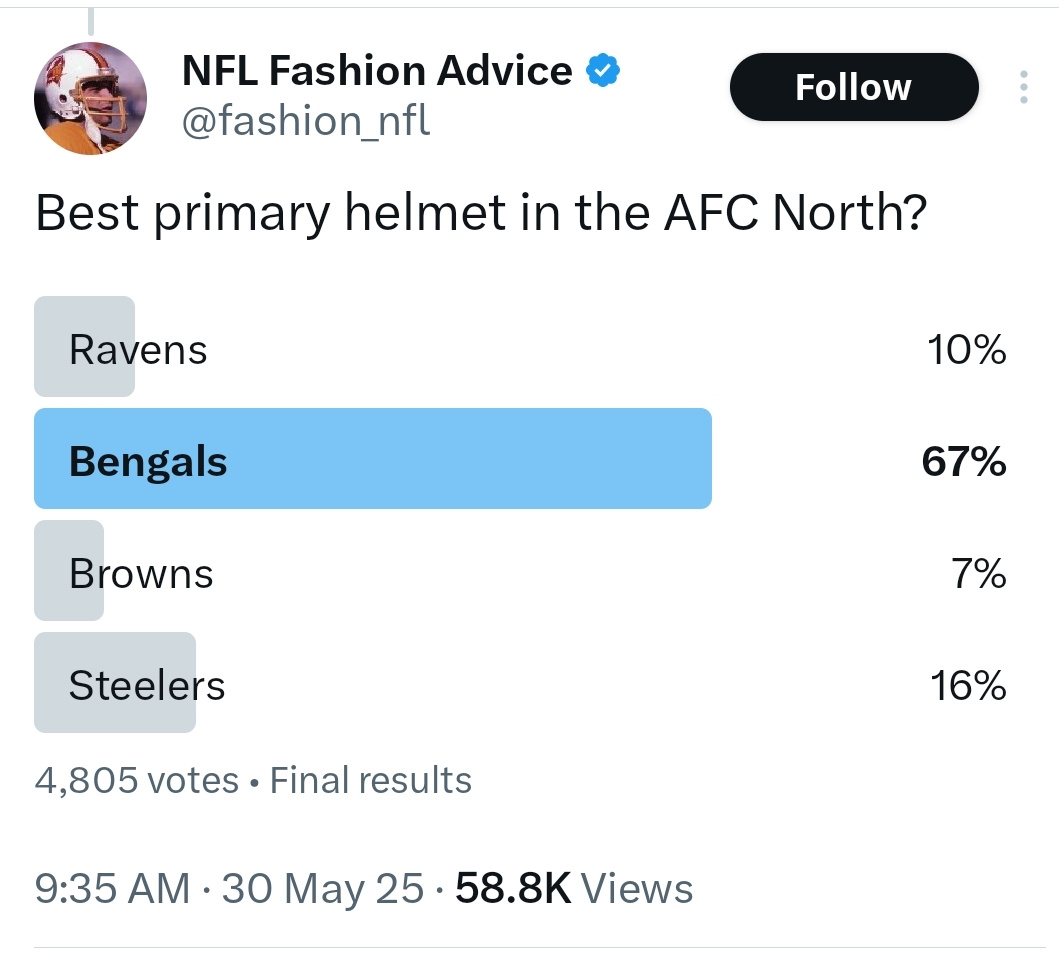The height and width of the screenshot is (956, 1059).
Task: Click the @fashion_nfl handle
Action: click(306, 121)
